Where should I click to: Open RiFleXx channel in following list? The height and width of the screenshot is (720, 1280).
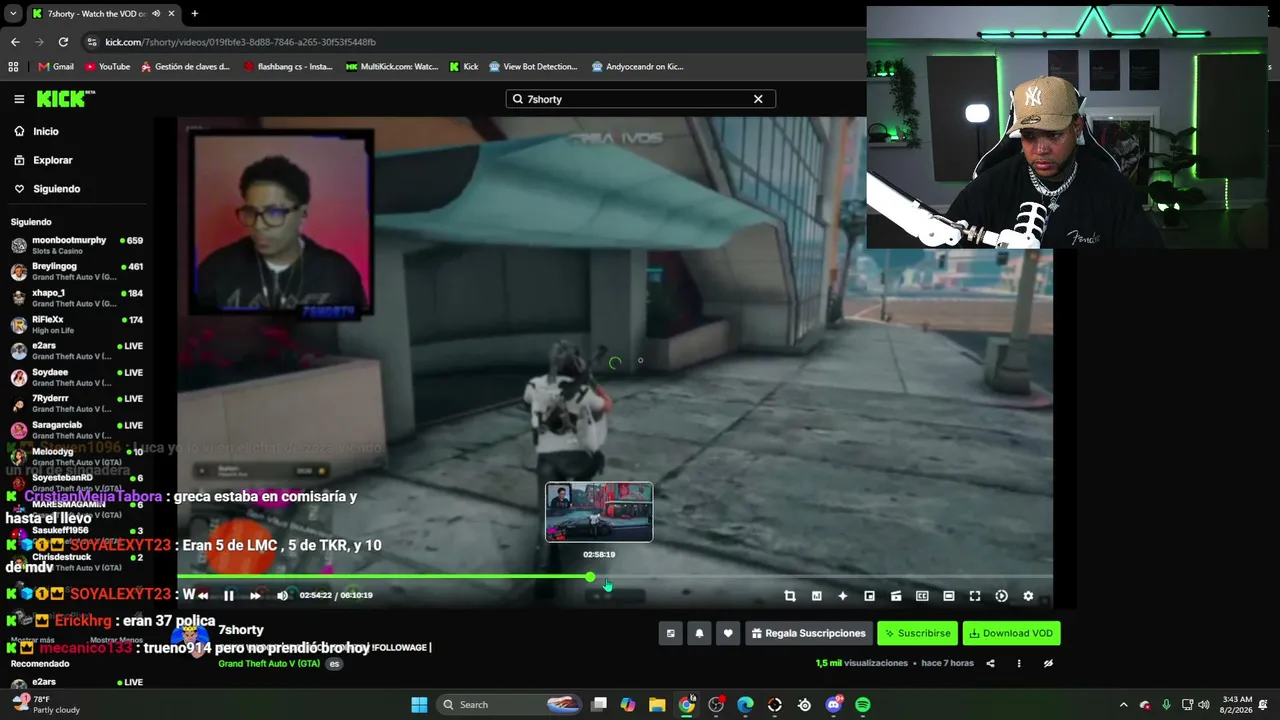click(x=76, y=324)
